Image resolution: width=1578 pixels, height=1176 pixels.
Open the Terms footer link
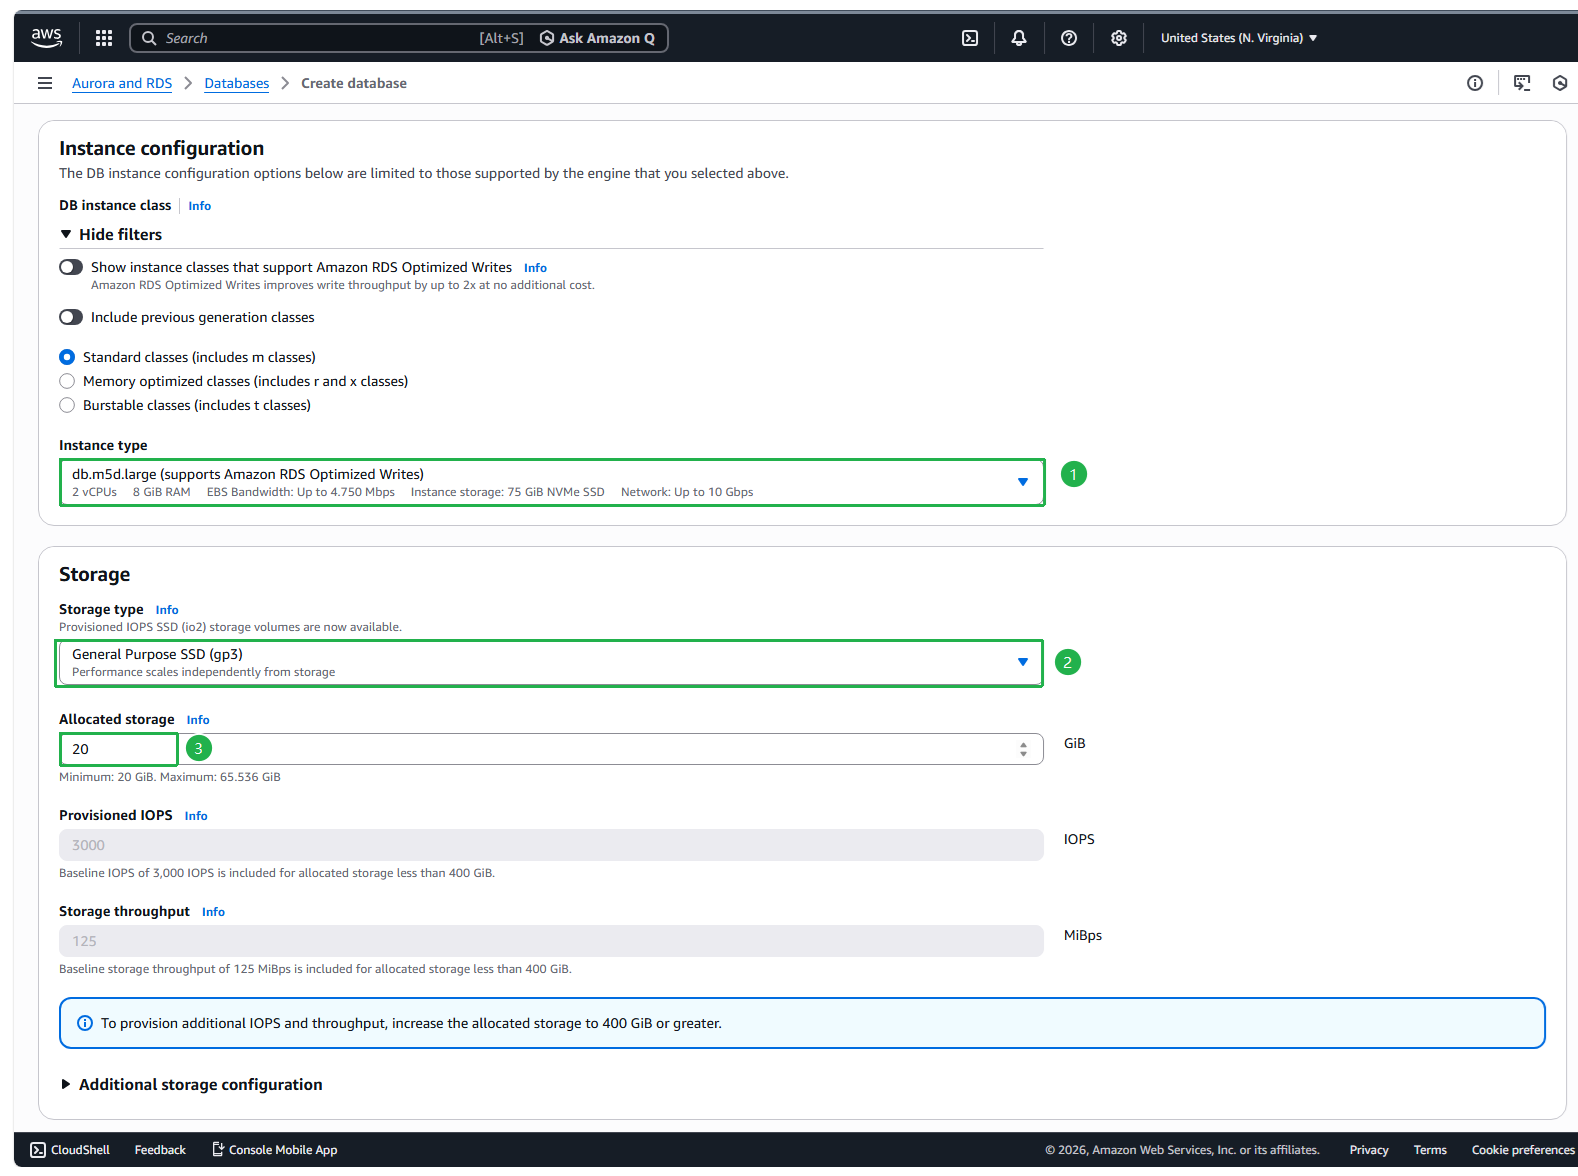tap(1430, 1150)
